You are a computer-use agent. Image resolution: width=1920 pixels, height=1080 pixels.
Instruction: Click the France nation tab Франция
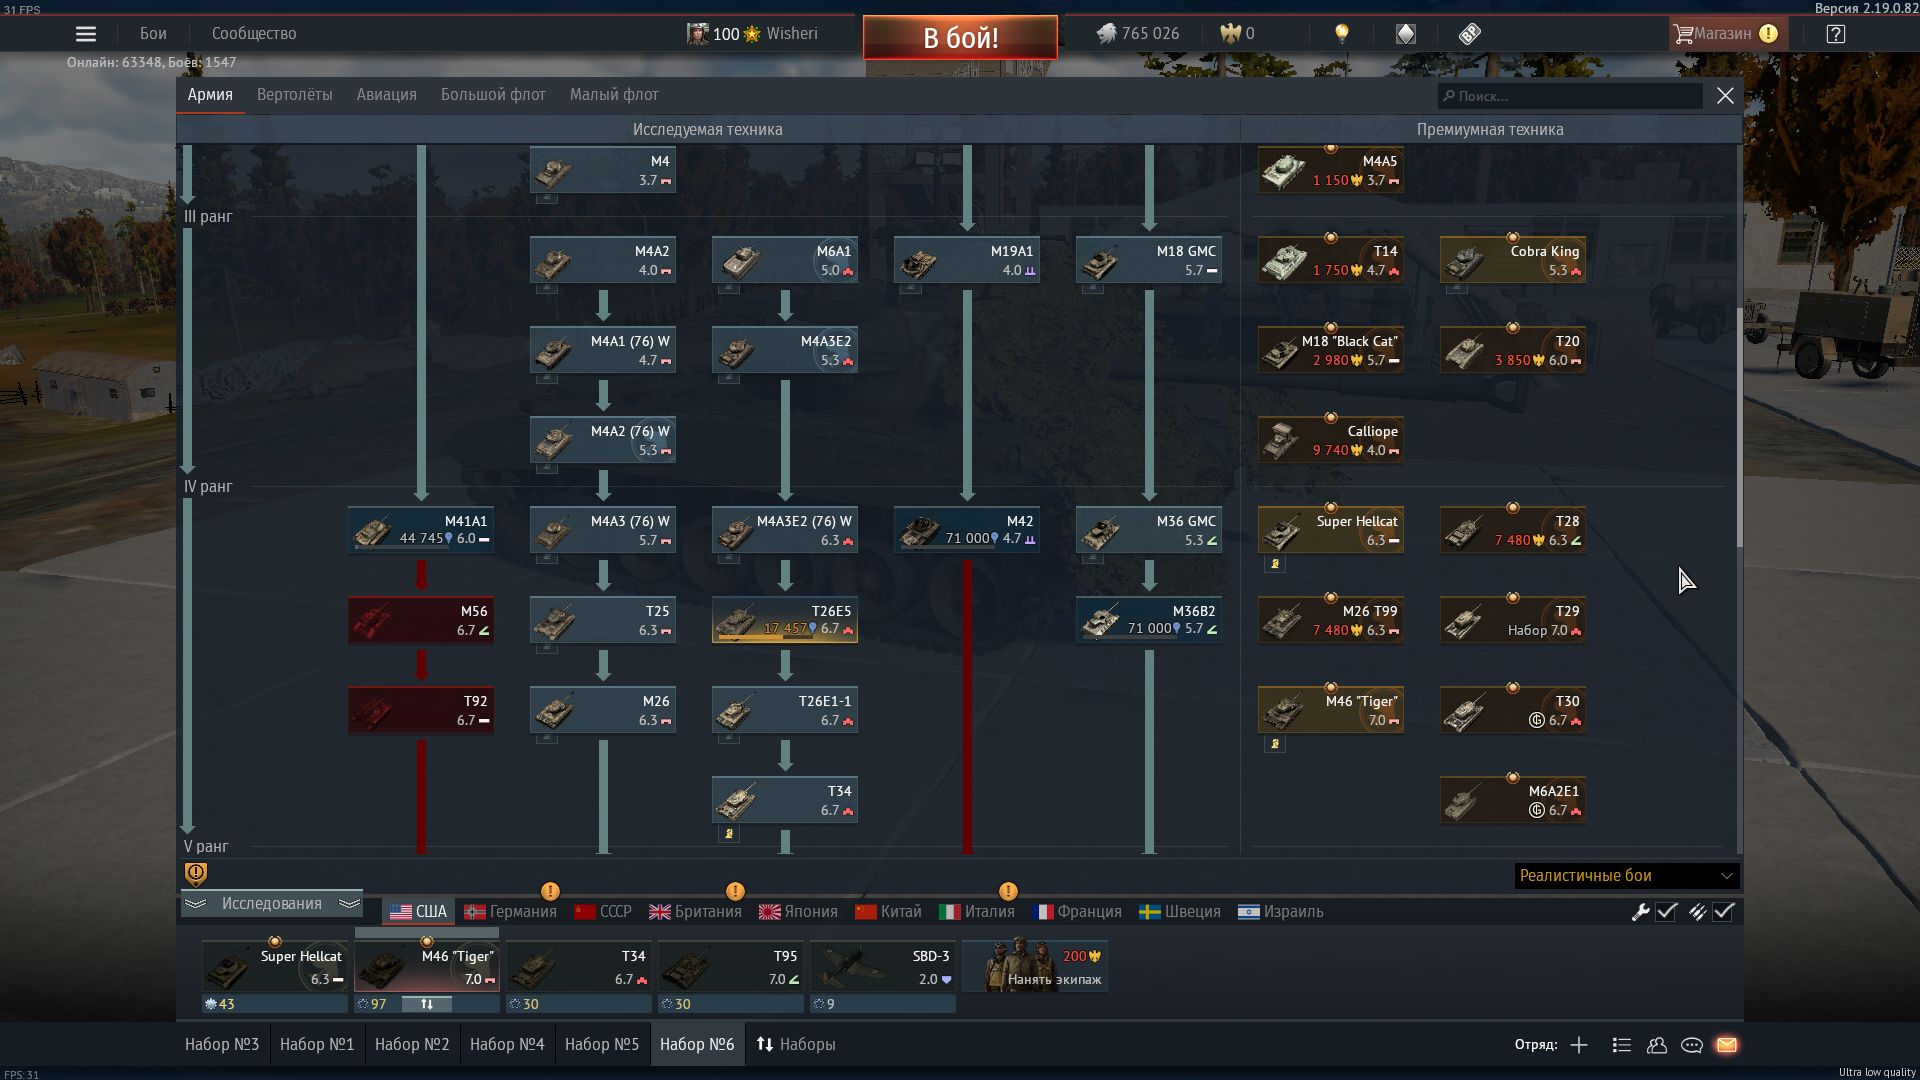[x=1076, y=912]
